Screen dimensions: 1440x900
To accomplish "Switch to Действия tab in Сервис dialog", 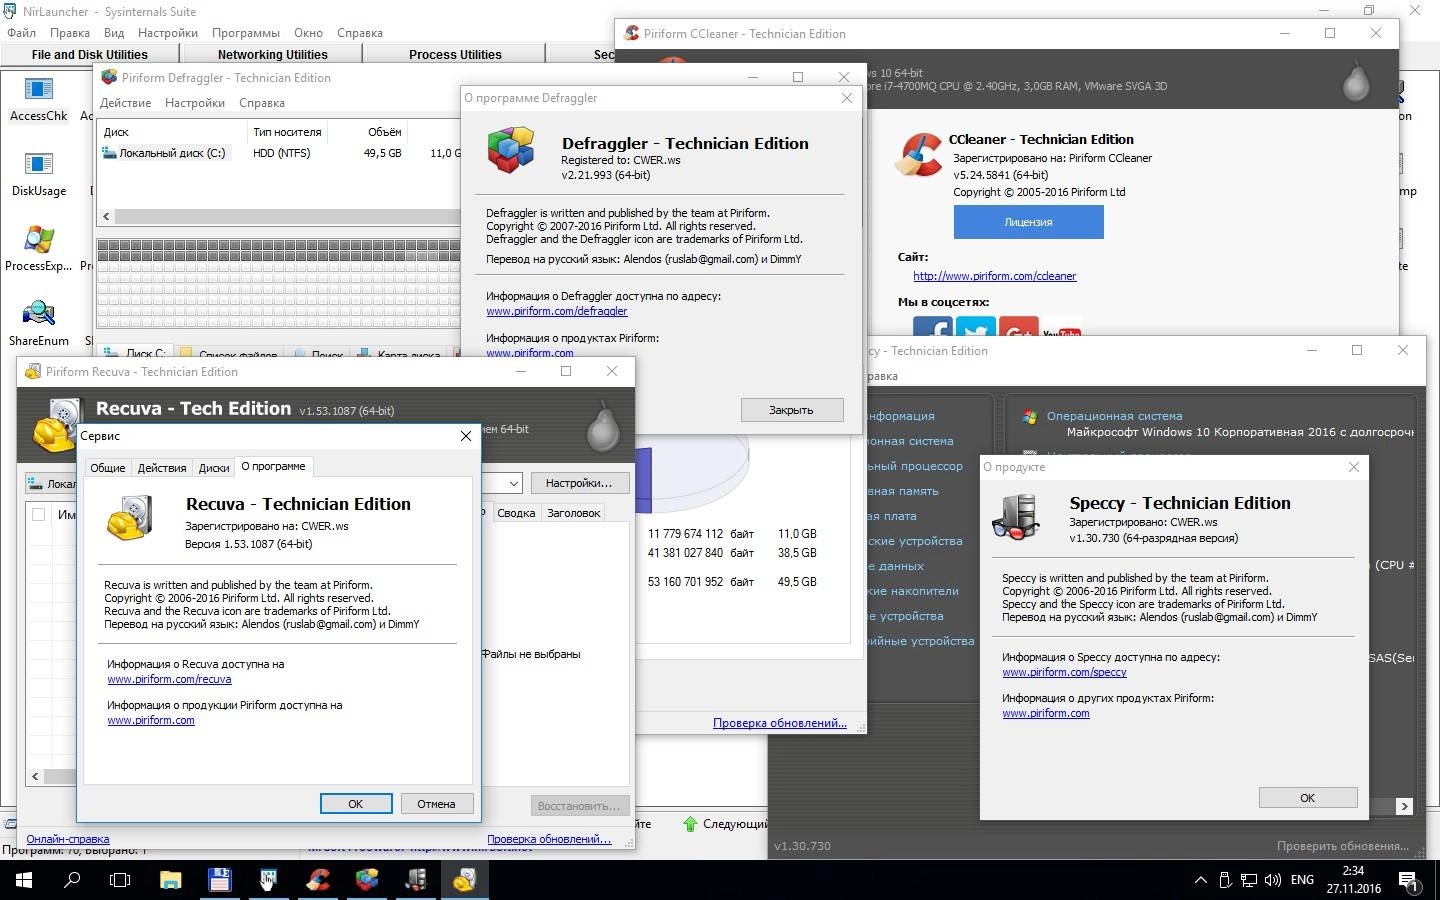I will coord(162,468).
